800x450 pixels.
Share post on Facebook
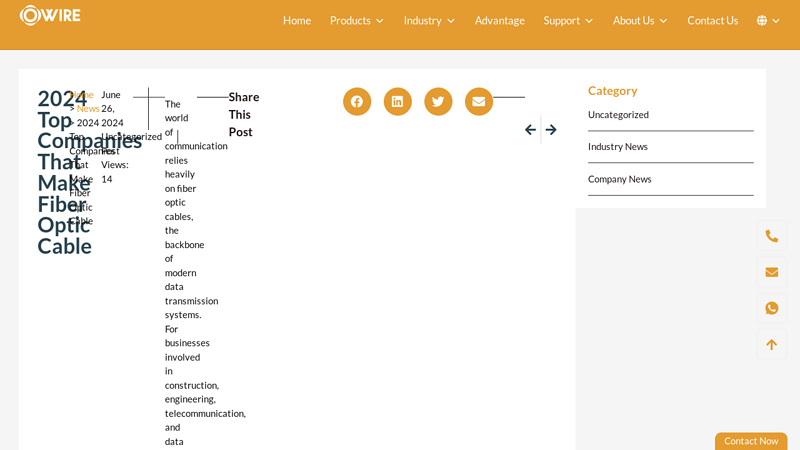point(357,102)
